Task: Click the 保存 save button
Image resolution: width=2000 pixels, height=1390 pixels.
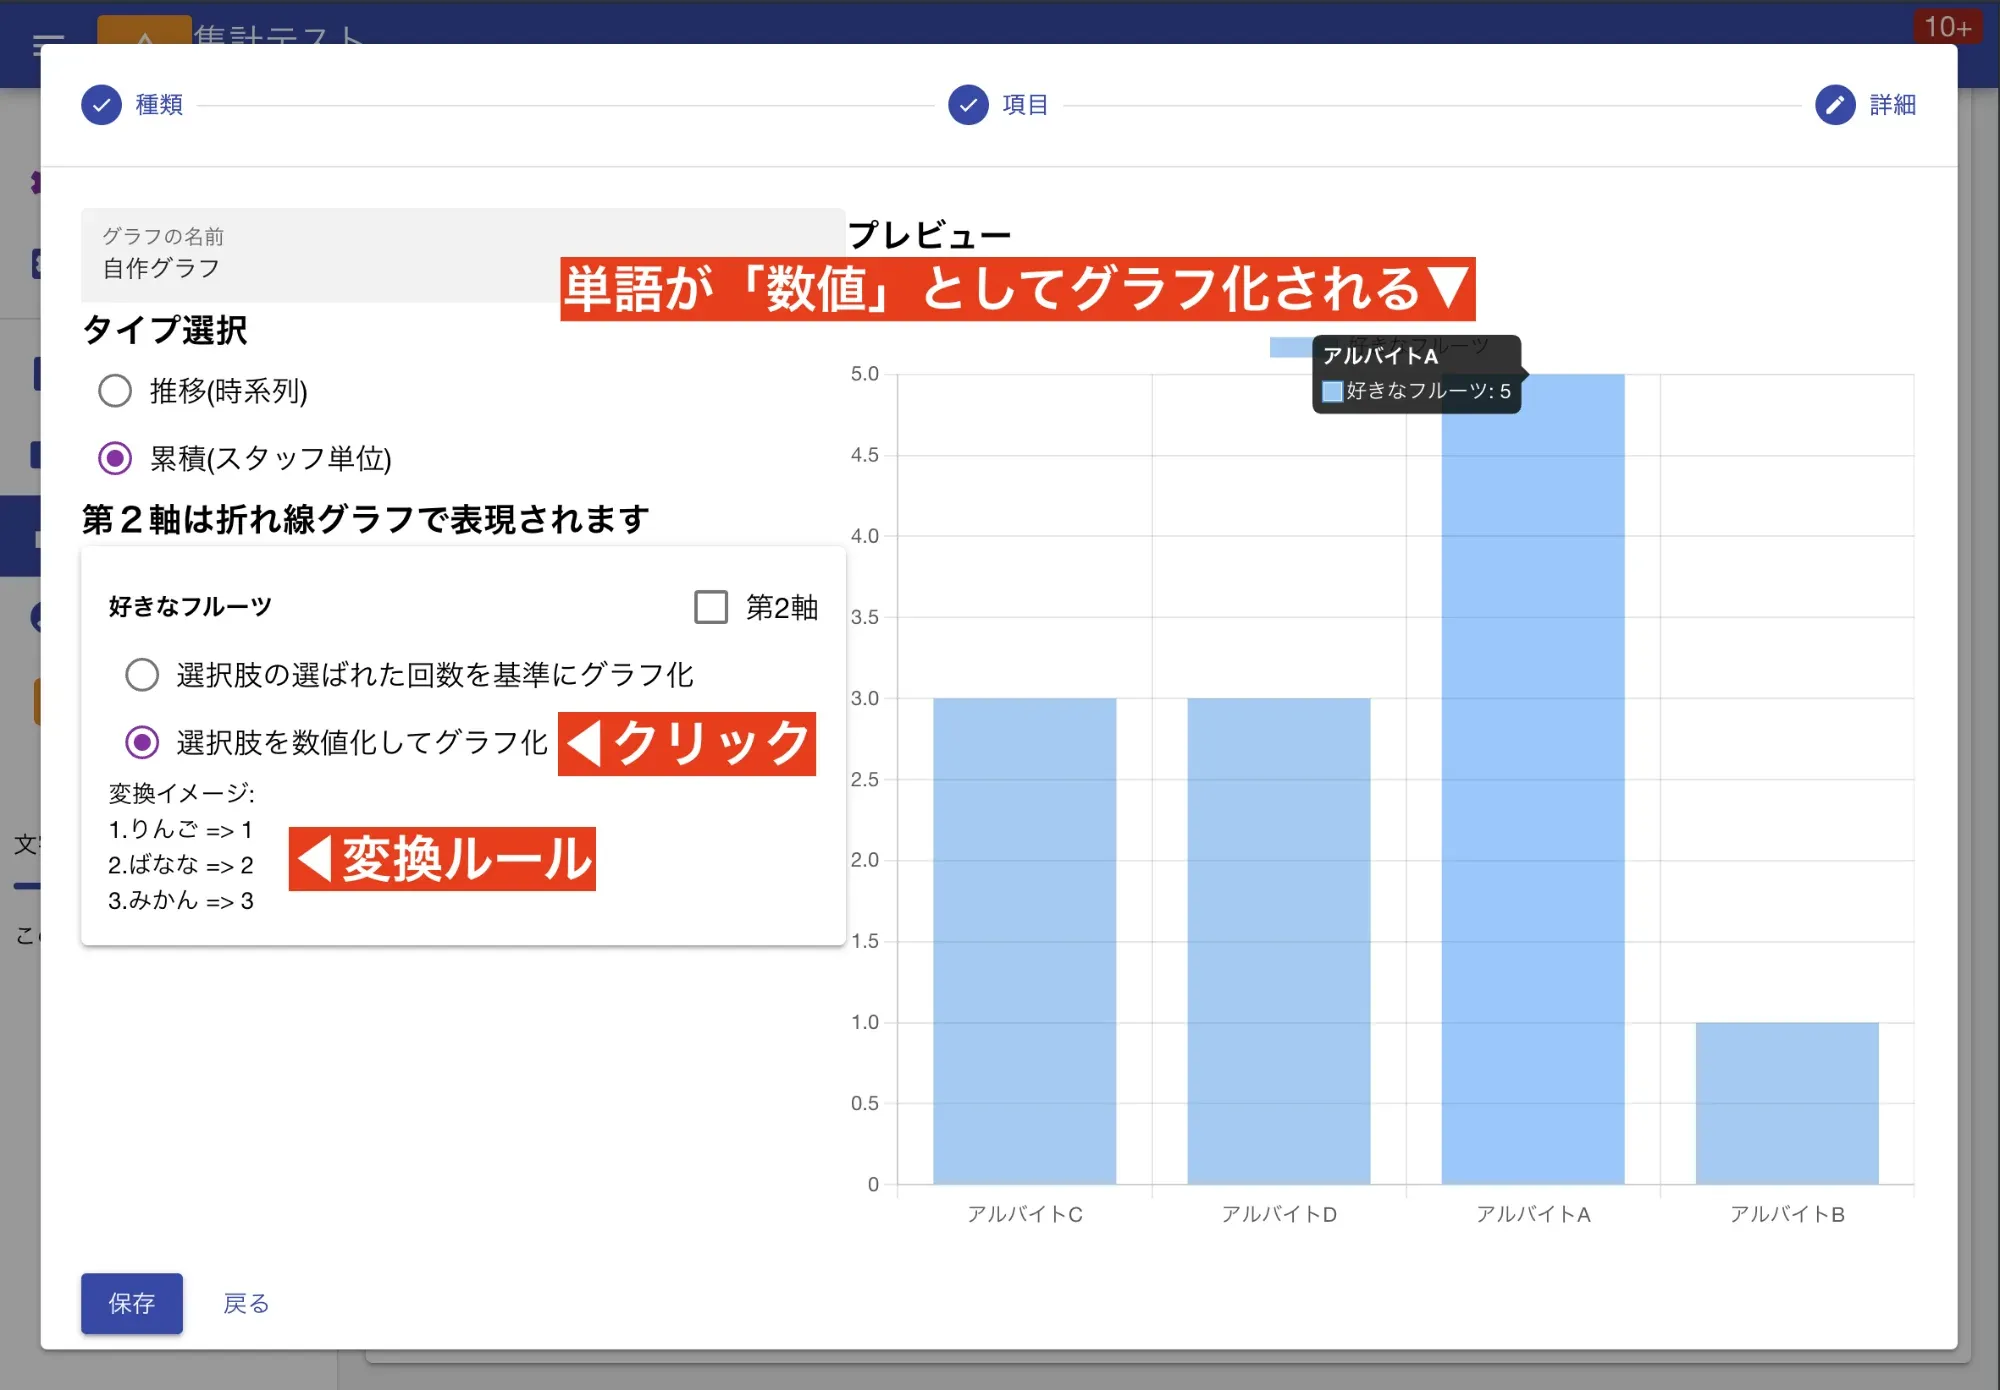Action: tap(131, 1303)
